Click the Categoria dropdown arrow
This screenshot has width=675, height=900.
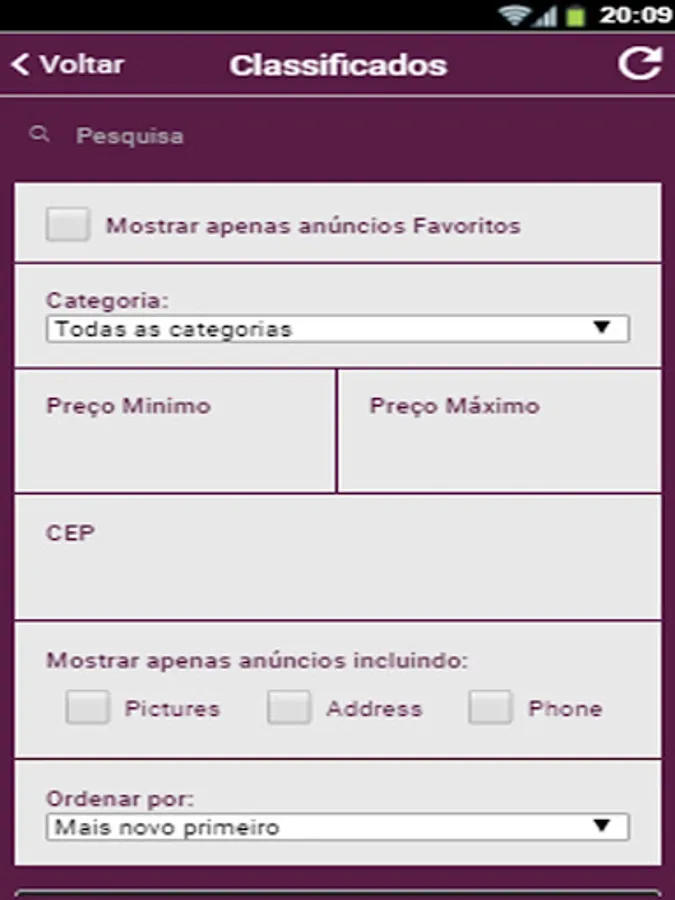pos(601,328)
